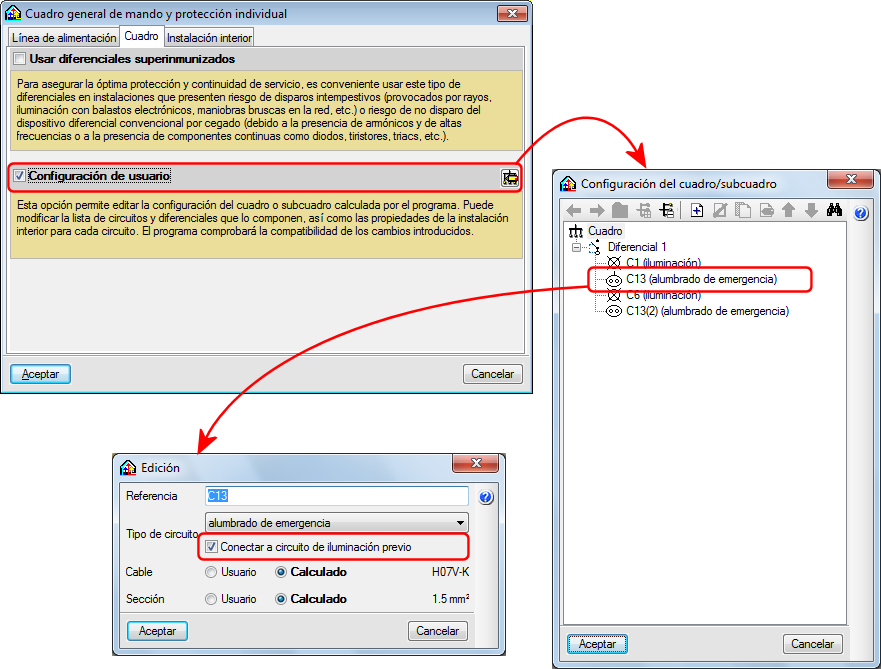This screenshot has height=669, width=881.
Task: Close the Edición dialog window
Action: pyautogui.click(x=476, y=463)
